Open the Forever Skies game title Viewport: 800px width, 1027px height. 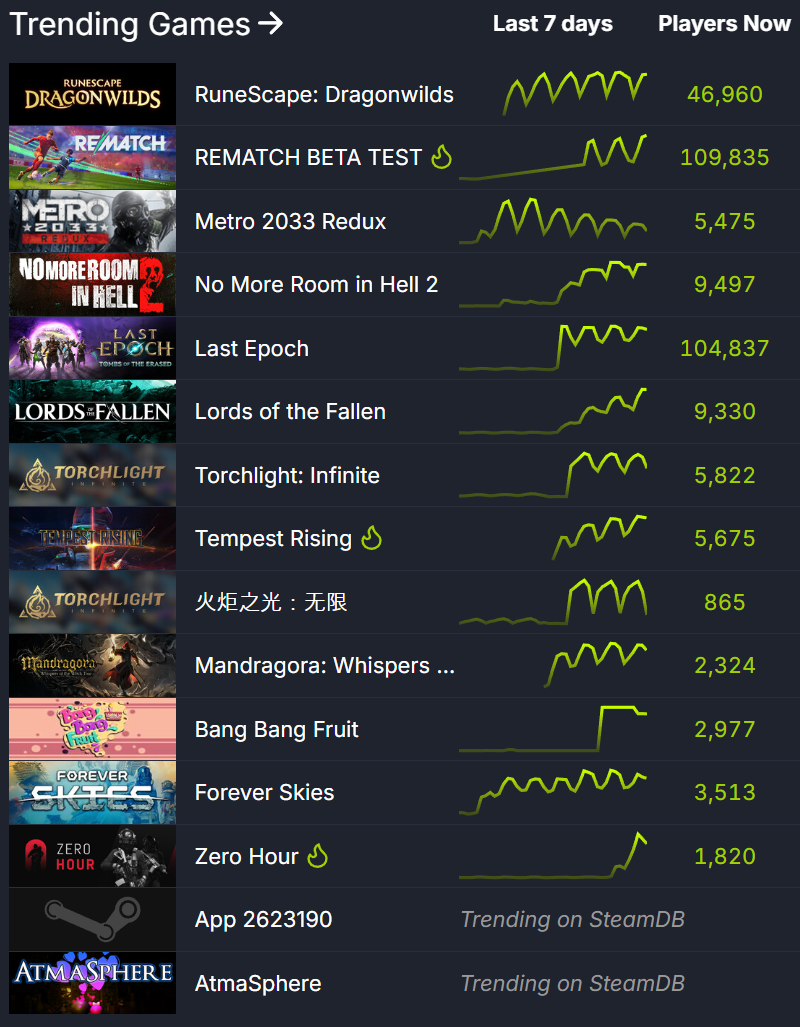point(265,793)
